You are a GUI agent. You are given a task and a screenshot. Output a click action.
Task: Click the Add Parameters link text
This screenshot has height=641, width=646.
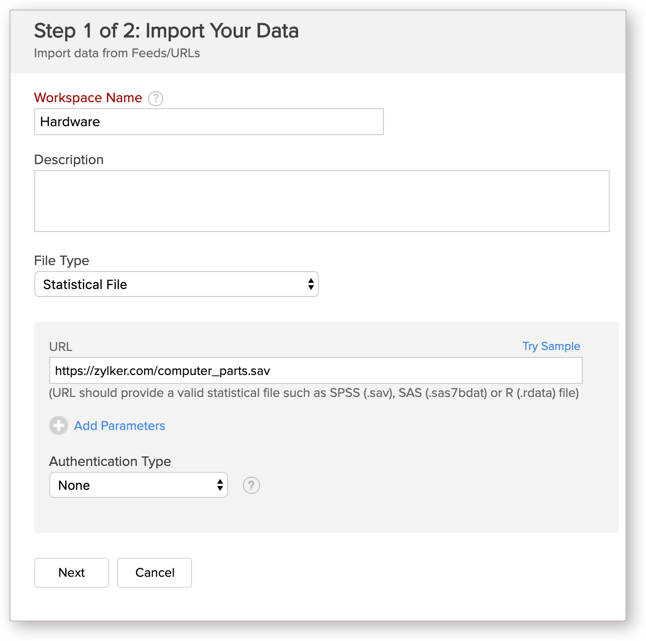(119, 425)
